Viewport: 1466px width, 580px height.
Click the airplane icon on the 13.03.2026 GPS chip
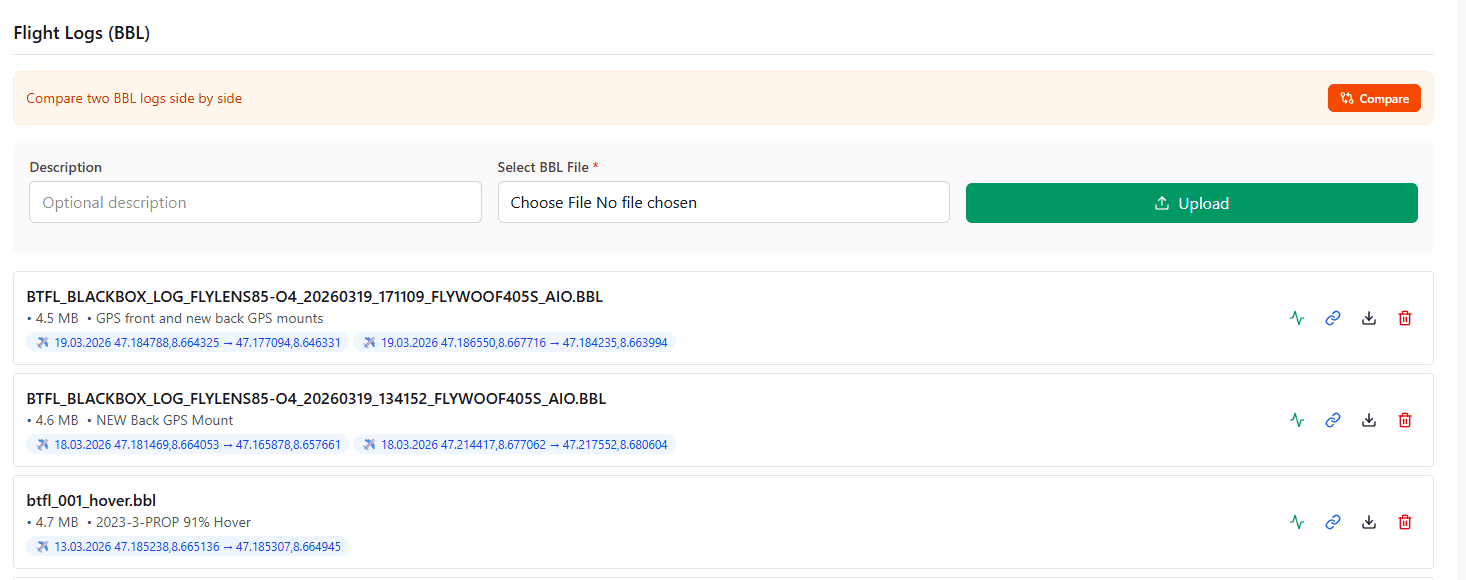[x=41, y=546]
